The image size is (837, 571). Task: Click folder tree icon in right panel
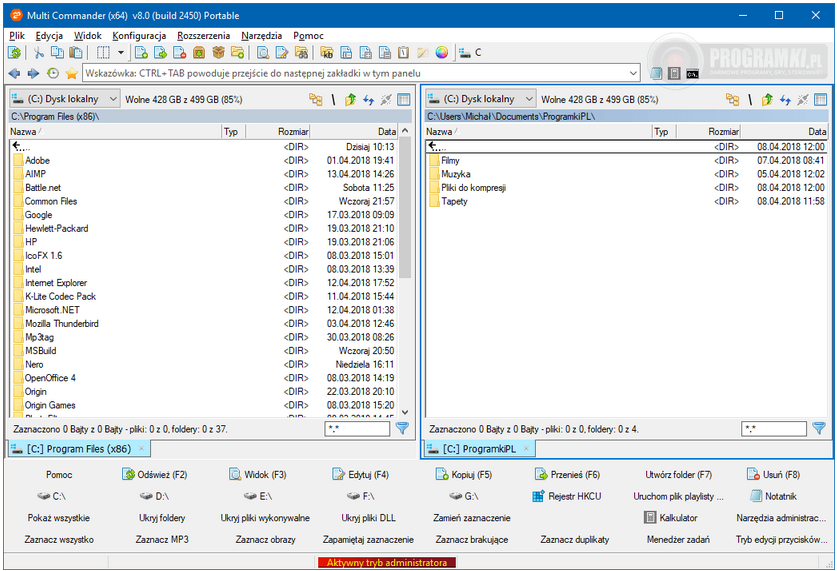(732, 99)
